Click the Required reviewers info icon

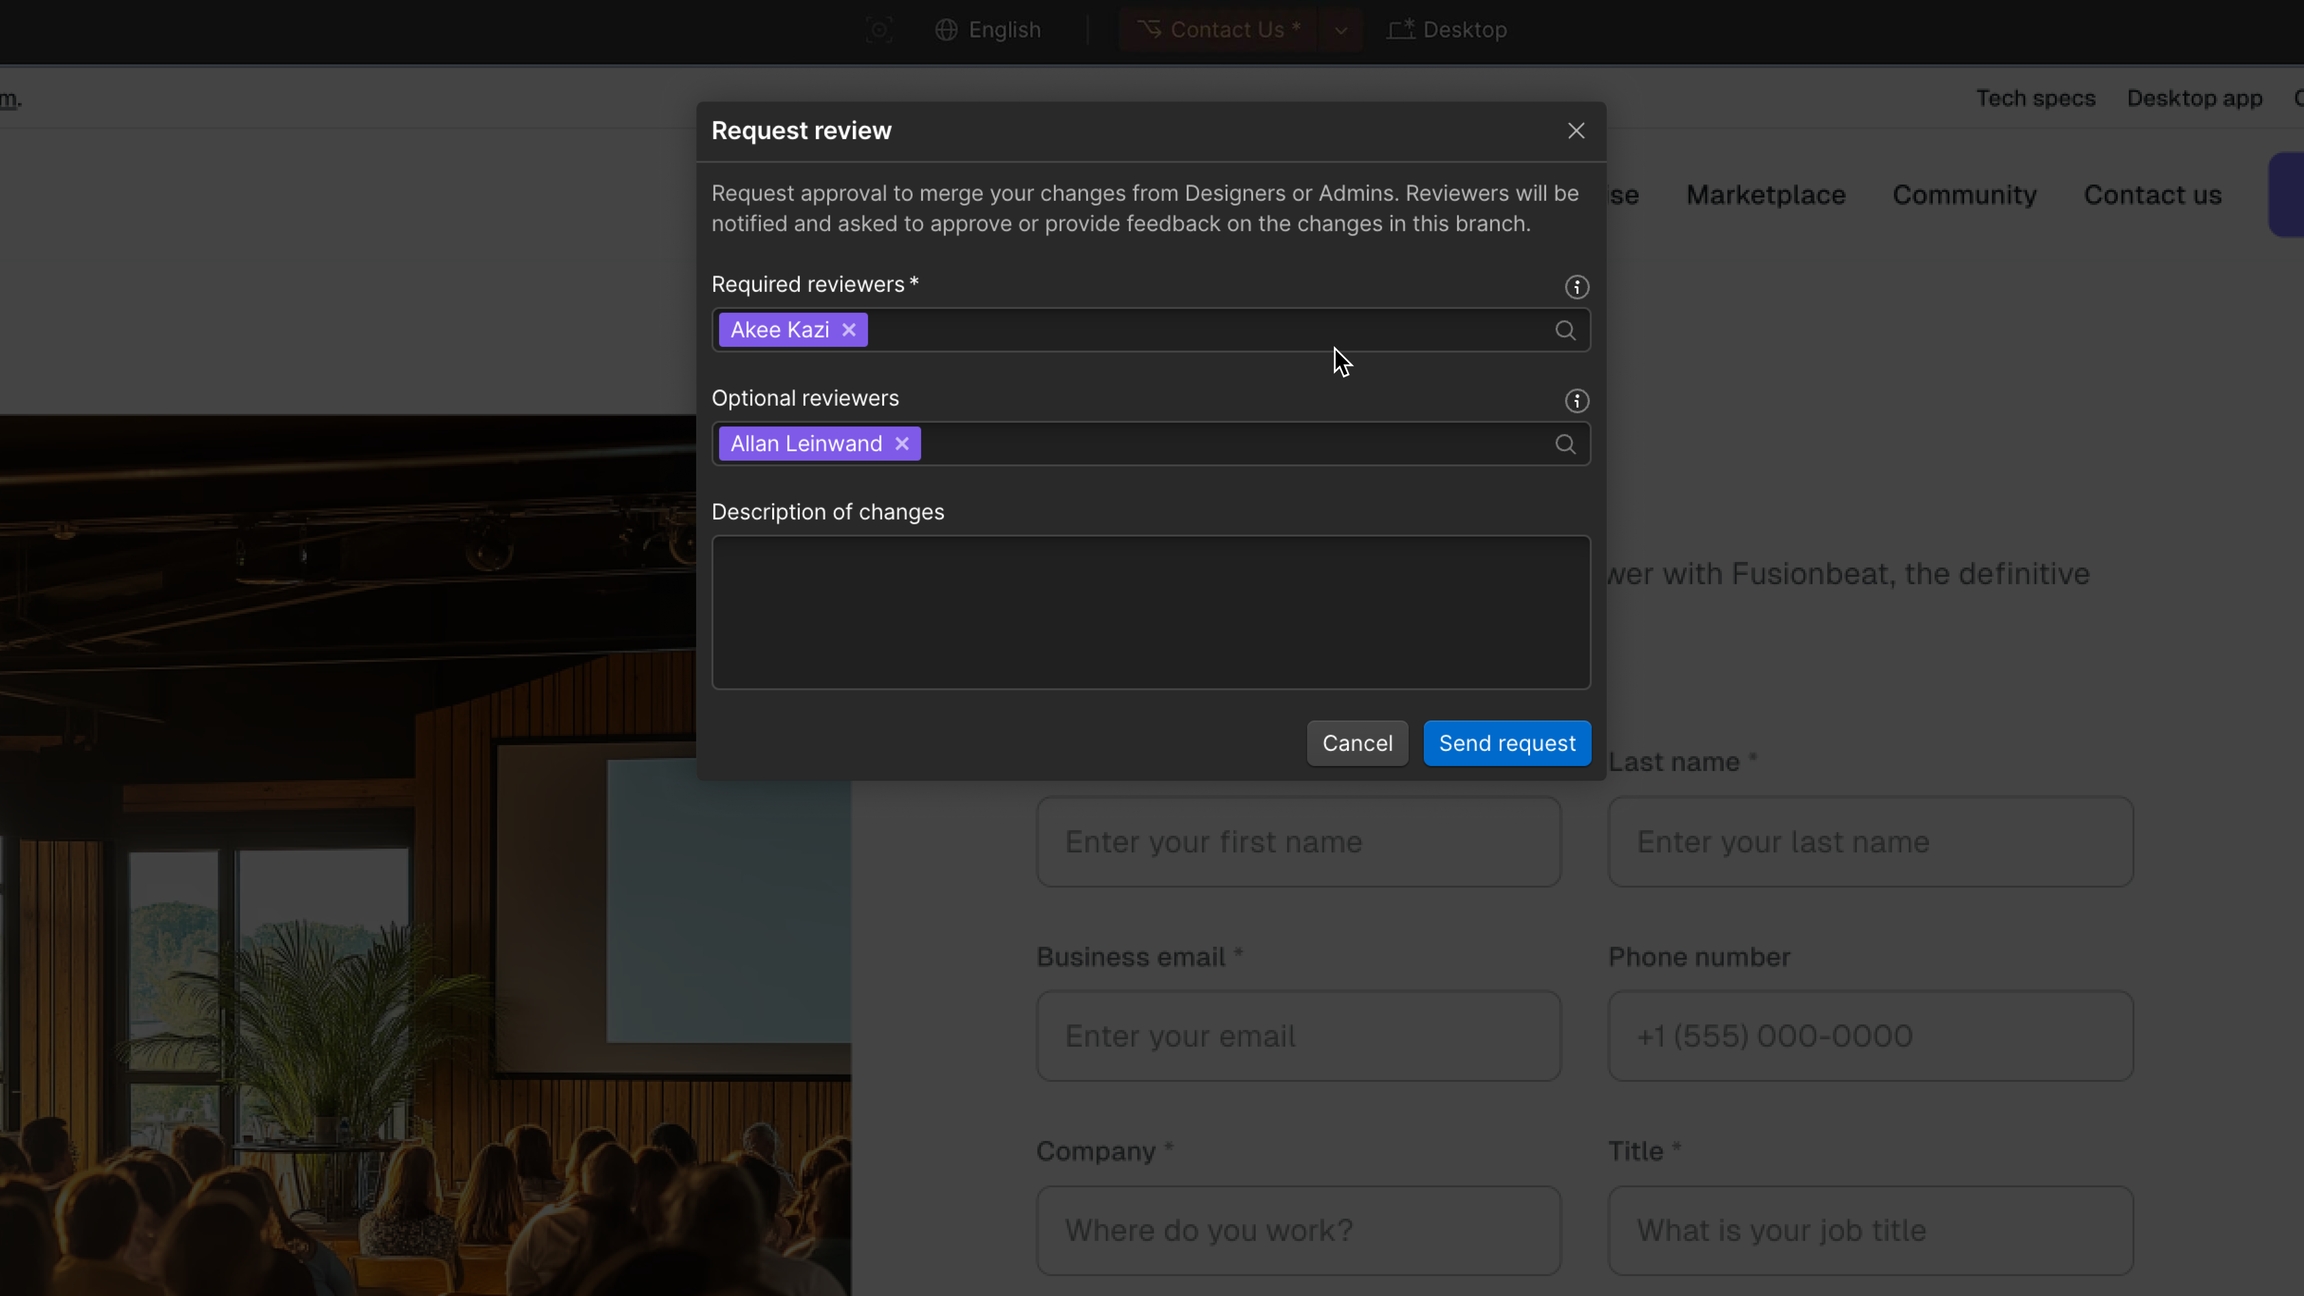pos(1576,287)
